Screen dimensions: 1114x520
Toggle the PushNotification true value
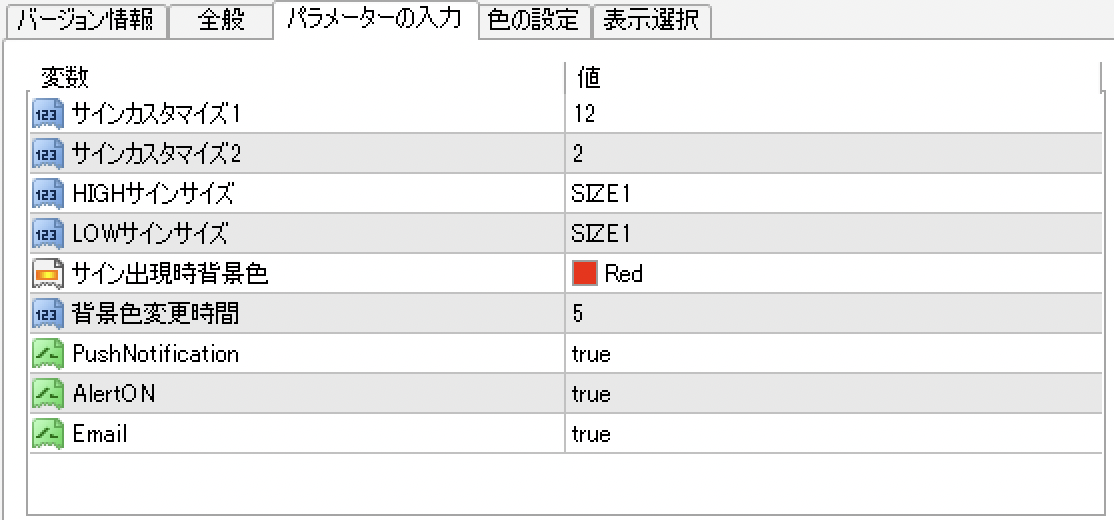[591, 354]
